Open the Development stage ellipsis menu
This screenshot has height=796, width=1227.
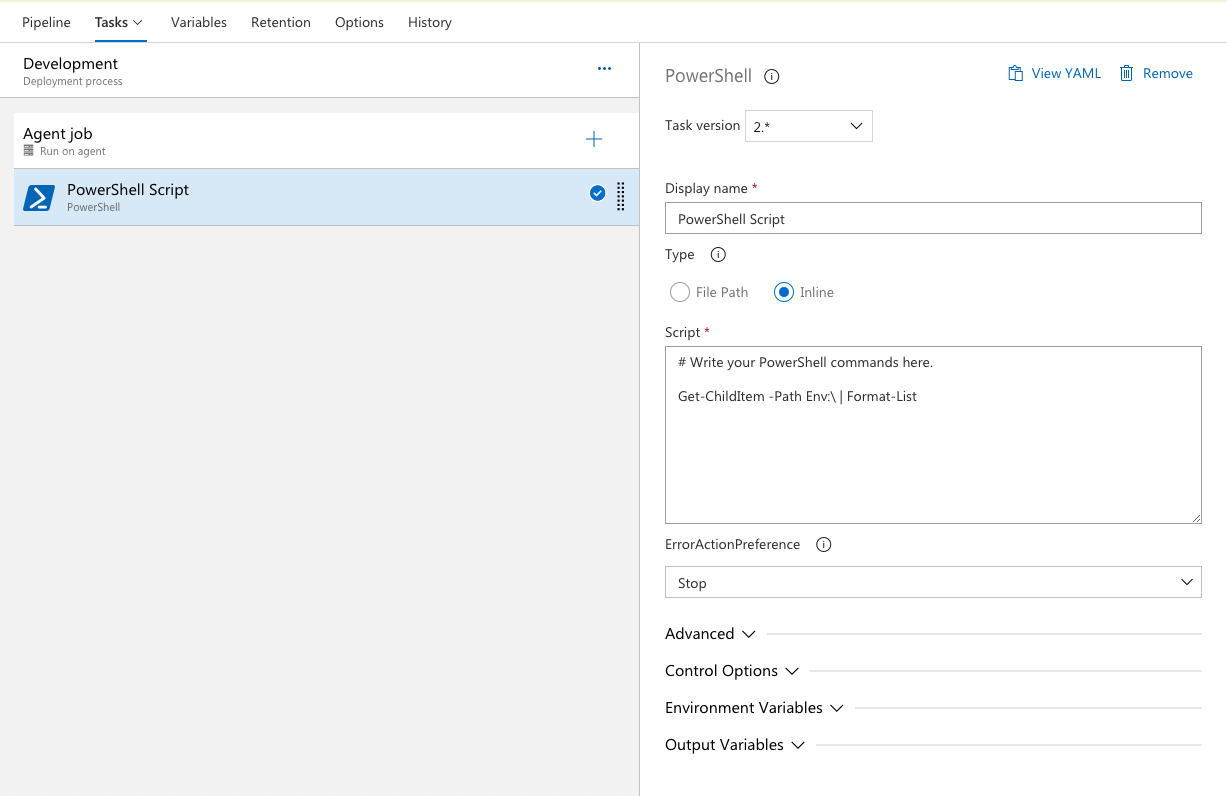tap(604, 68)
